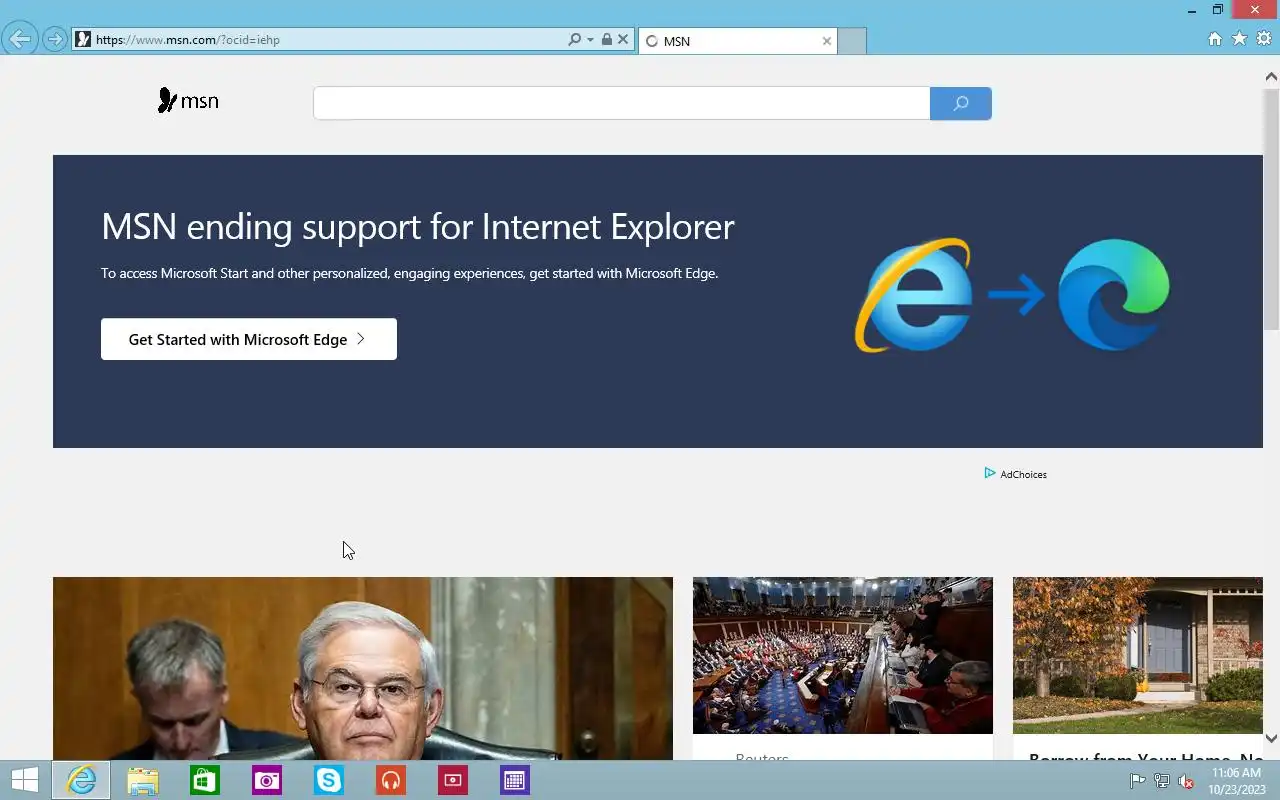Screen dimensions: 1280x800
Task: Click the Action Center flag tray icon
Action: tap(1137, 781)
